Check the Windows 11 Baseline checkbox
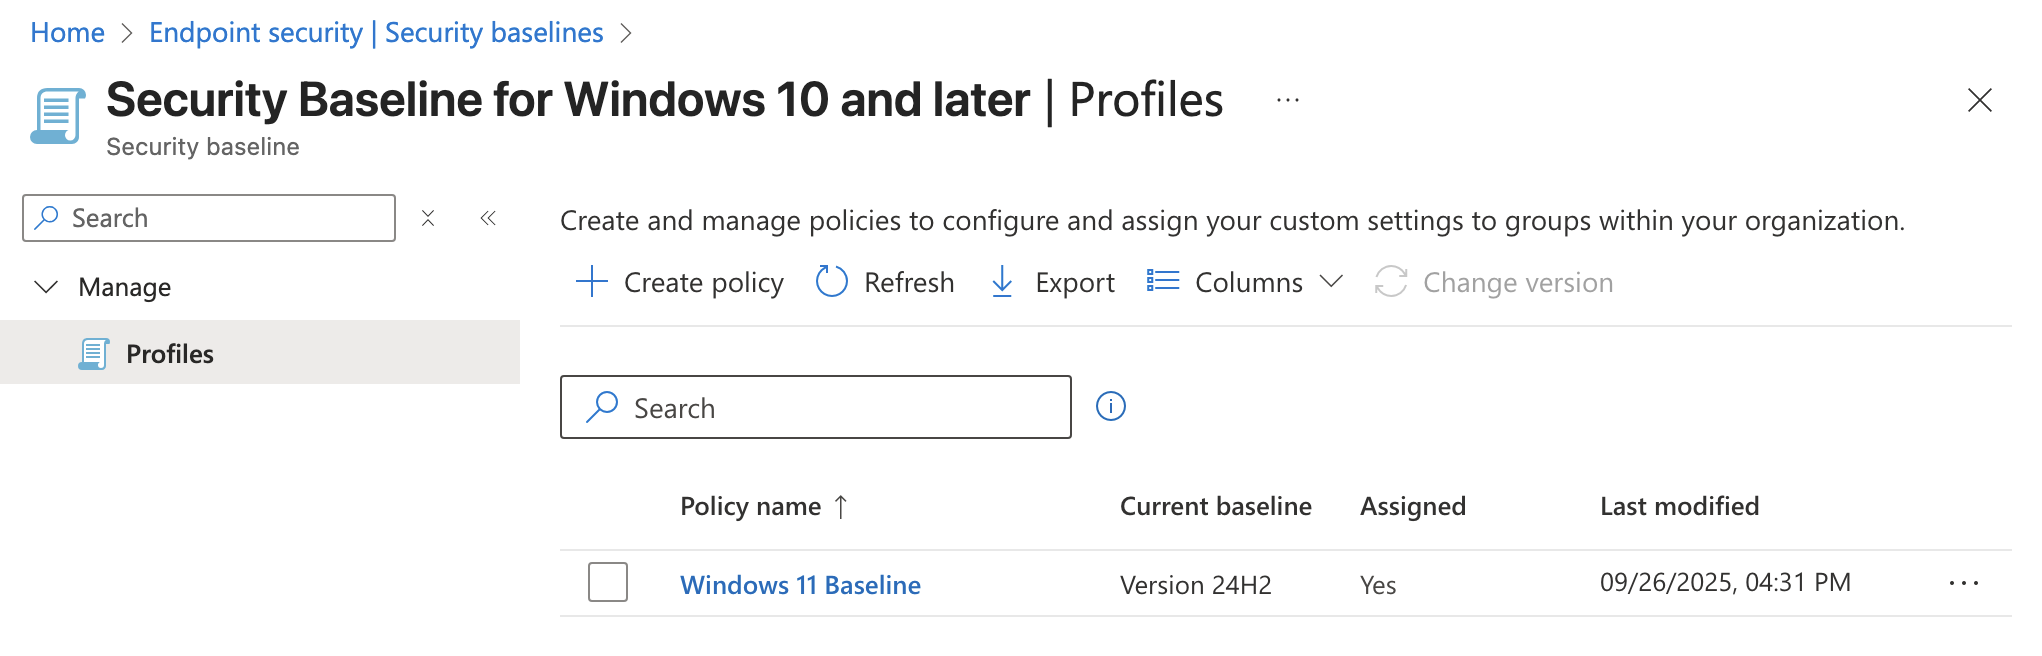The image size is (2042, 656). (608, 582)
